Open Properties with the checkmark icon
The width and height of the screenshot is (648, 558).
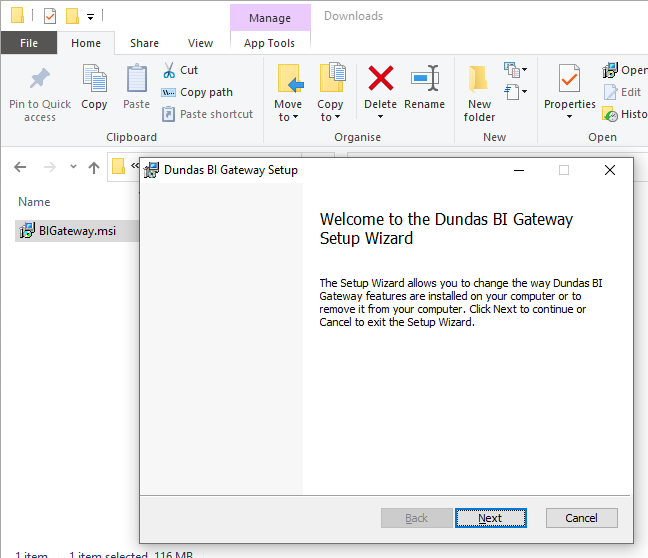(569, 79)
